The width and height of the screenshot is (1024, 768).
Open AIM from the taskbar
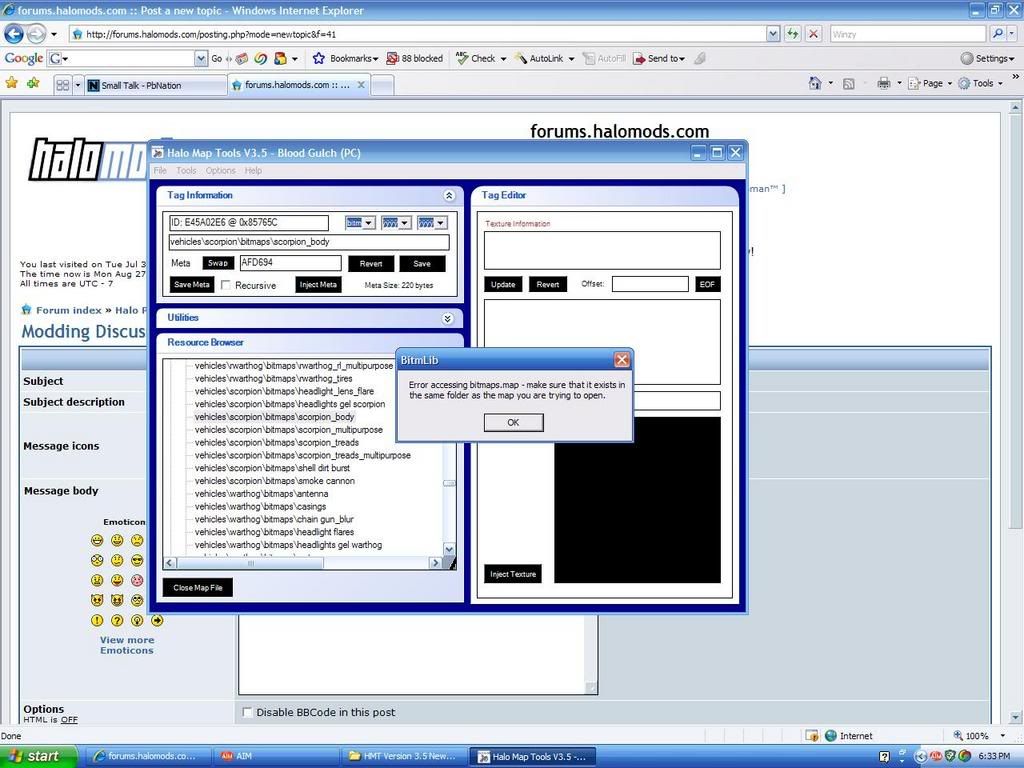pyautogui.click(x=278, y=756)
